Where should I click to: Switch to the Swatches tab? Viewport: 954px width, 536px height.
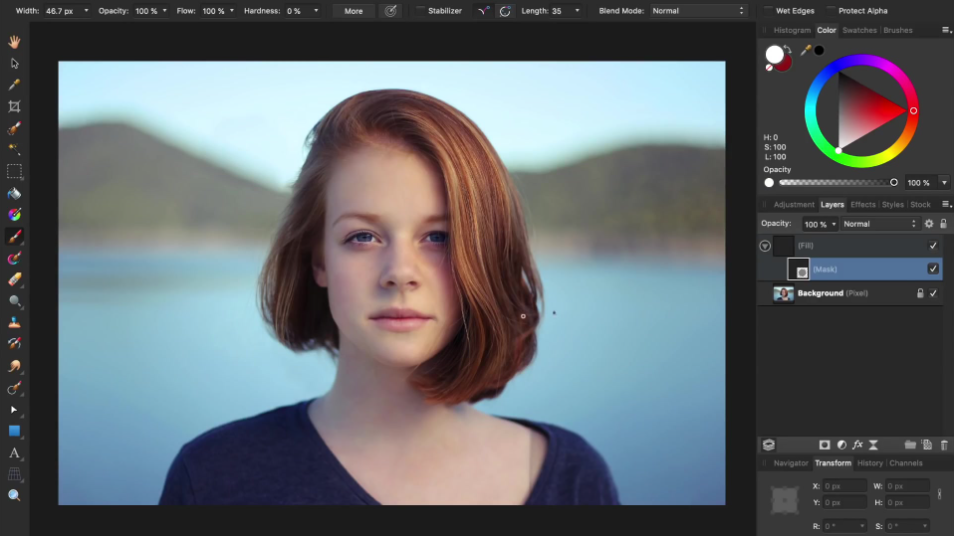tap(859, 30)
